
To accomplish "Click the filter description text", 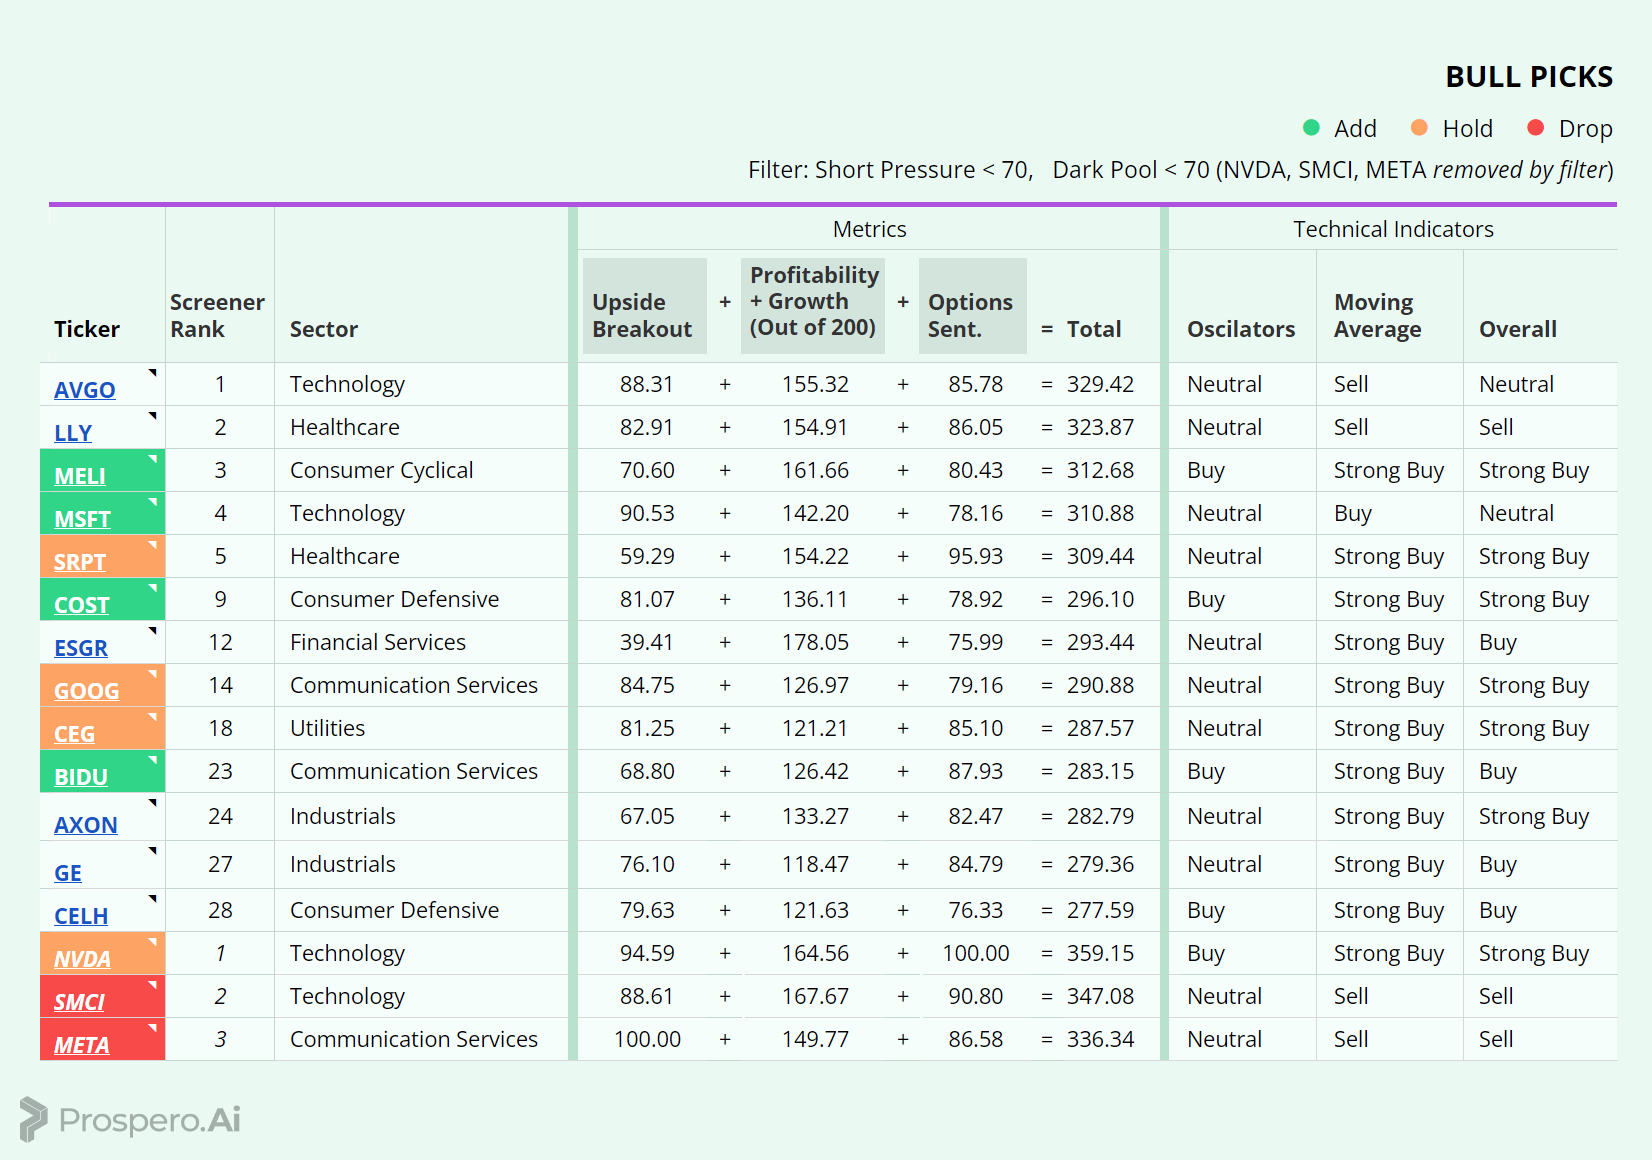I will [1181, 170].
